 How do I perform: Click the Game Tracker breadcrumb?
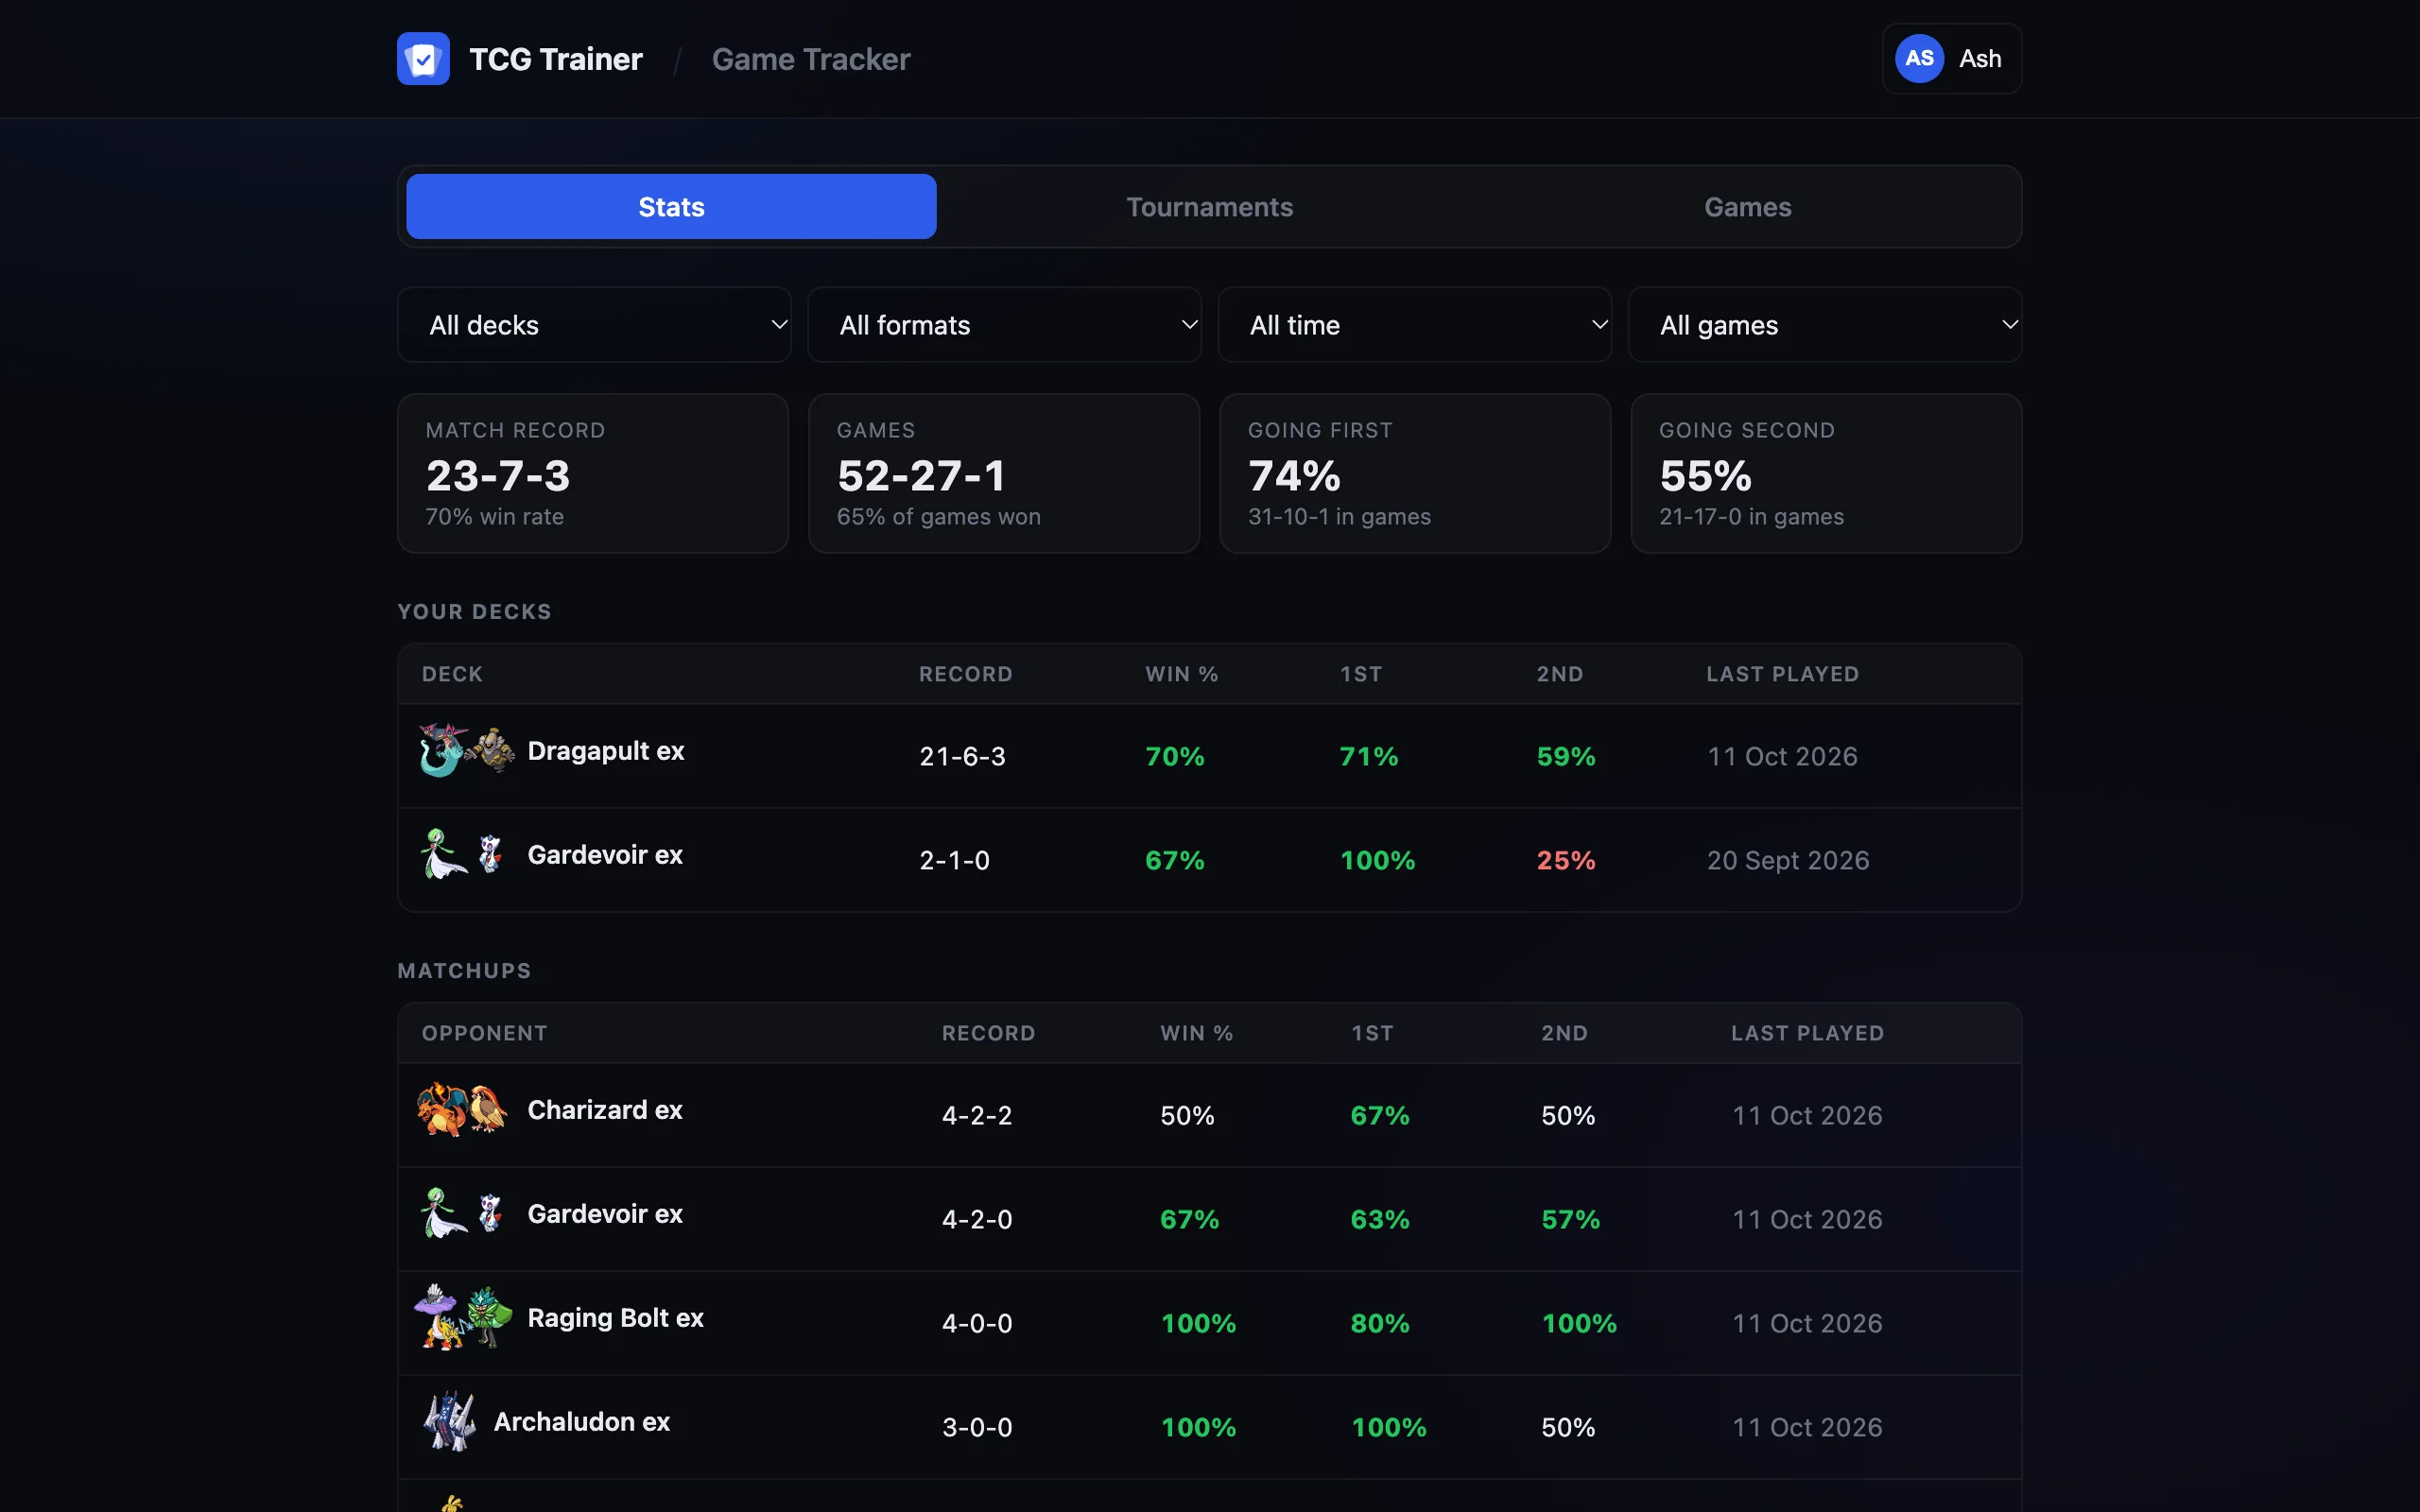pos(811,59)
